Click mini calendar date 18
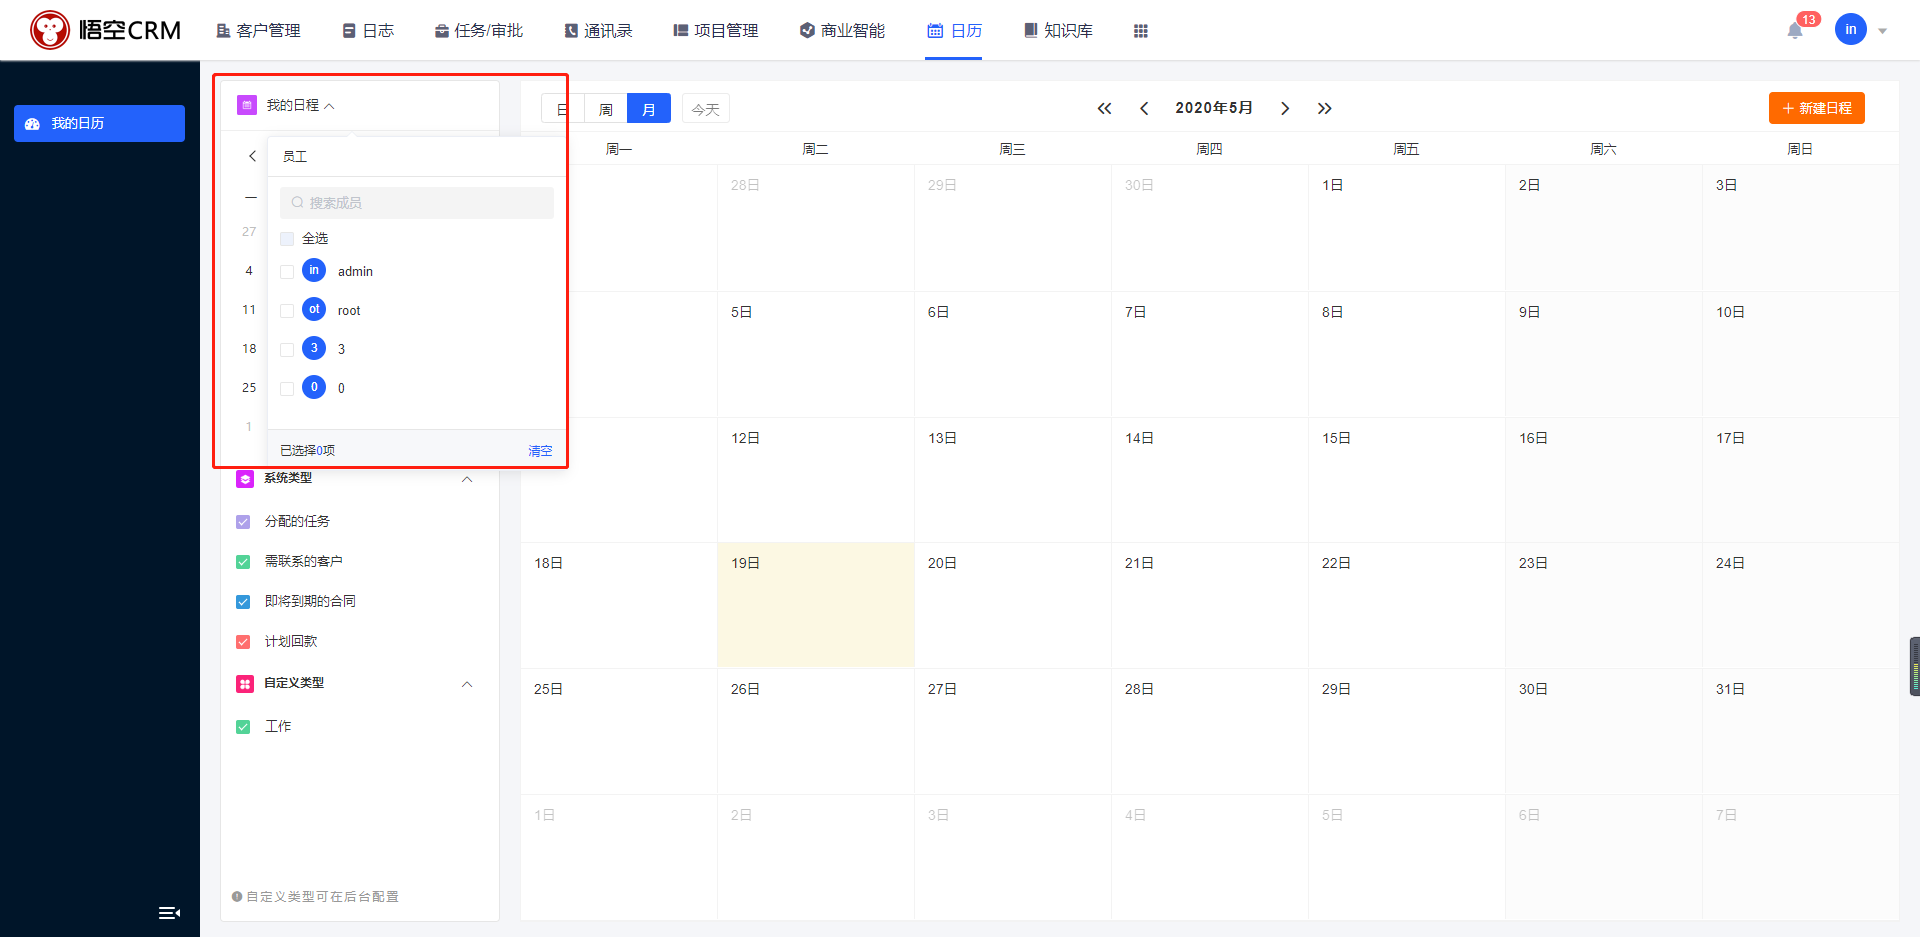Image resolution: width=1920 pixels, height=937 pixels. [249, 349]
